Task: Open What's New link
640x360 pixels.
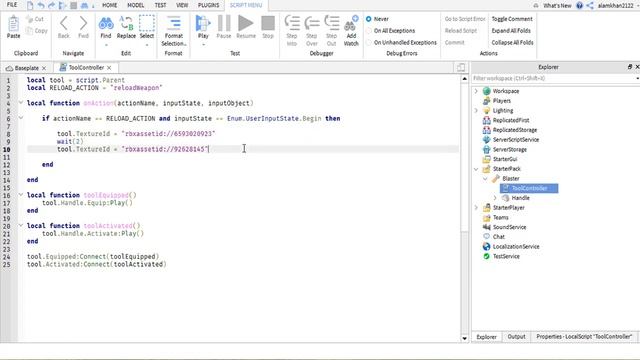Action: (x=557, y=6)
